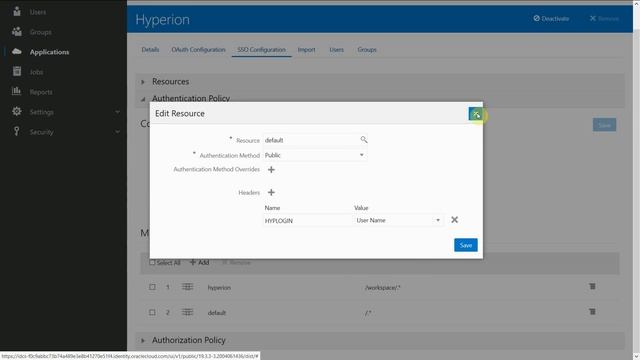This screenshot has width=640, height=360.
Task: Expand the Authorization Policy section
Action: point(143,340)
